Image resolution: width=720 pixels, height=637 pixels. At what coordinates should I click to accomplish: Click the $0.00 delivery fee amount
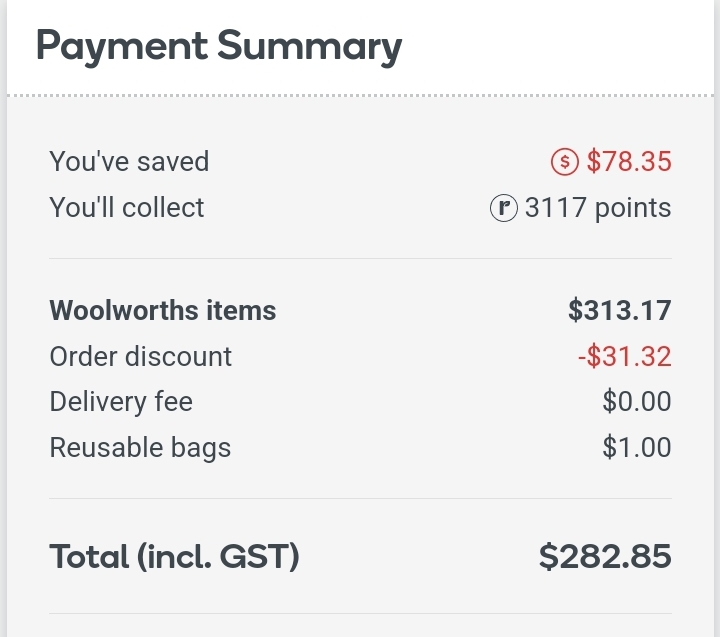pyautogui.click(x=637, y=401)
